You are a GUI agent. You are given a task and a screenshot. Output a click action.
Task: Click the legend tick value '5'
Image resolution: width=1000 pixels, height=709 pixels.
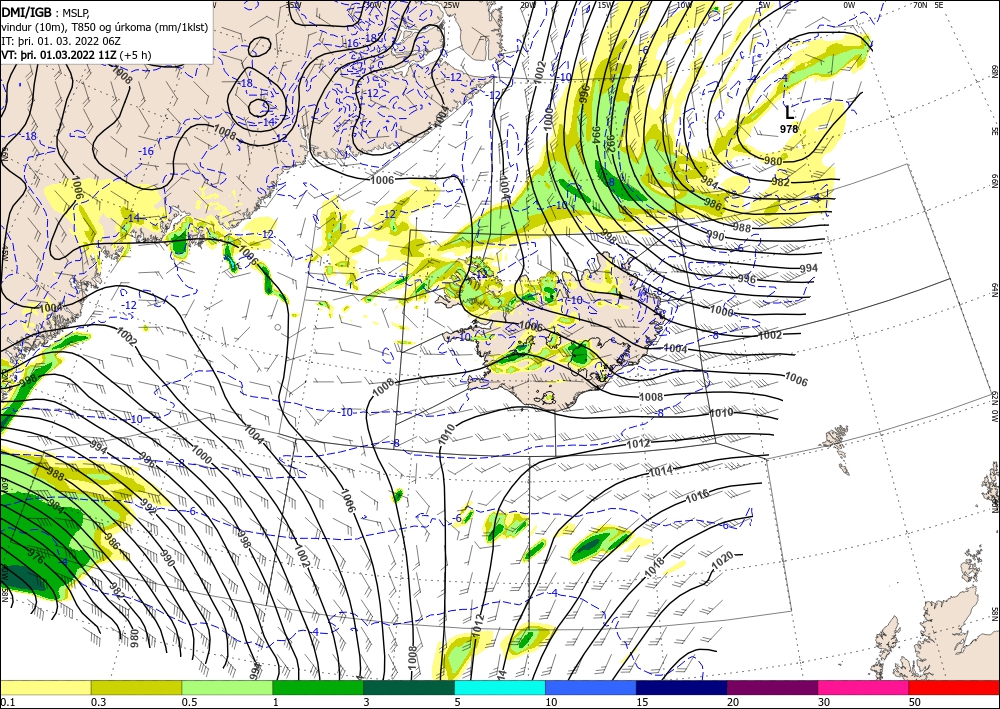[457, 702]
